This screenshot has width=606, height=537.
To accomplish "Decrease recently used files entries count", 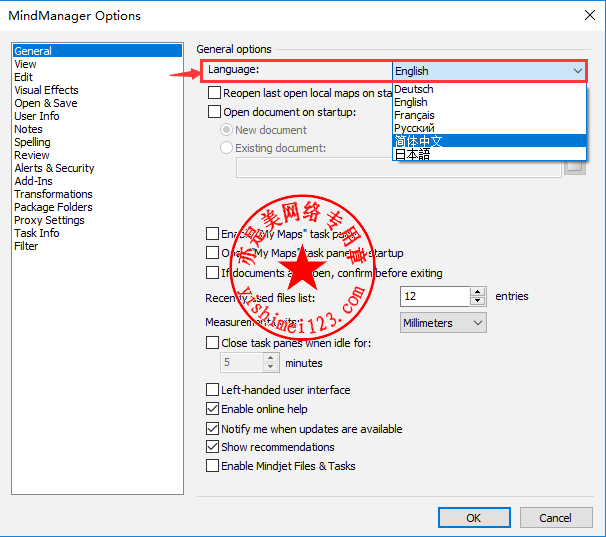I will (x=478, y=301).
